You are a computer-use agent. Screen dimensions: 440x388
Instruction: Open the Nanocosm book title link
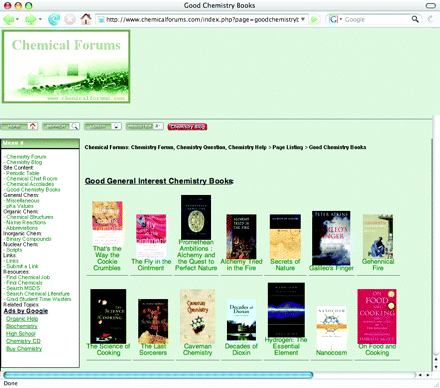[x=332, y=353]
